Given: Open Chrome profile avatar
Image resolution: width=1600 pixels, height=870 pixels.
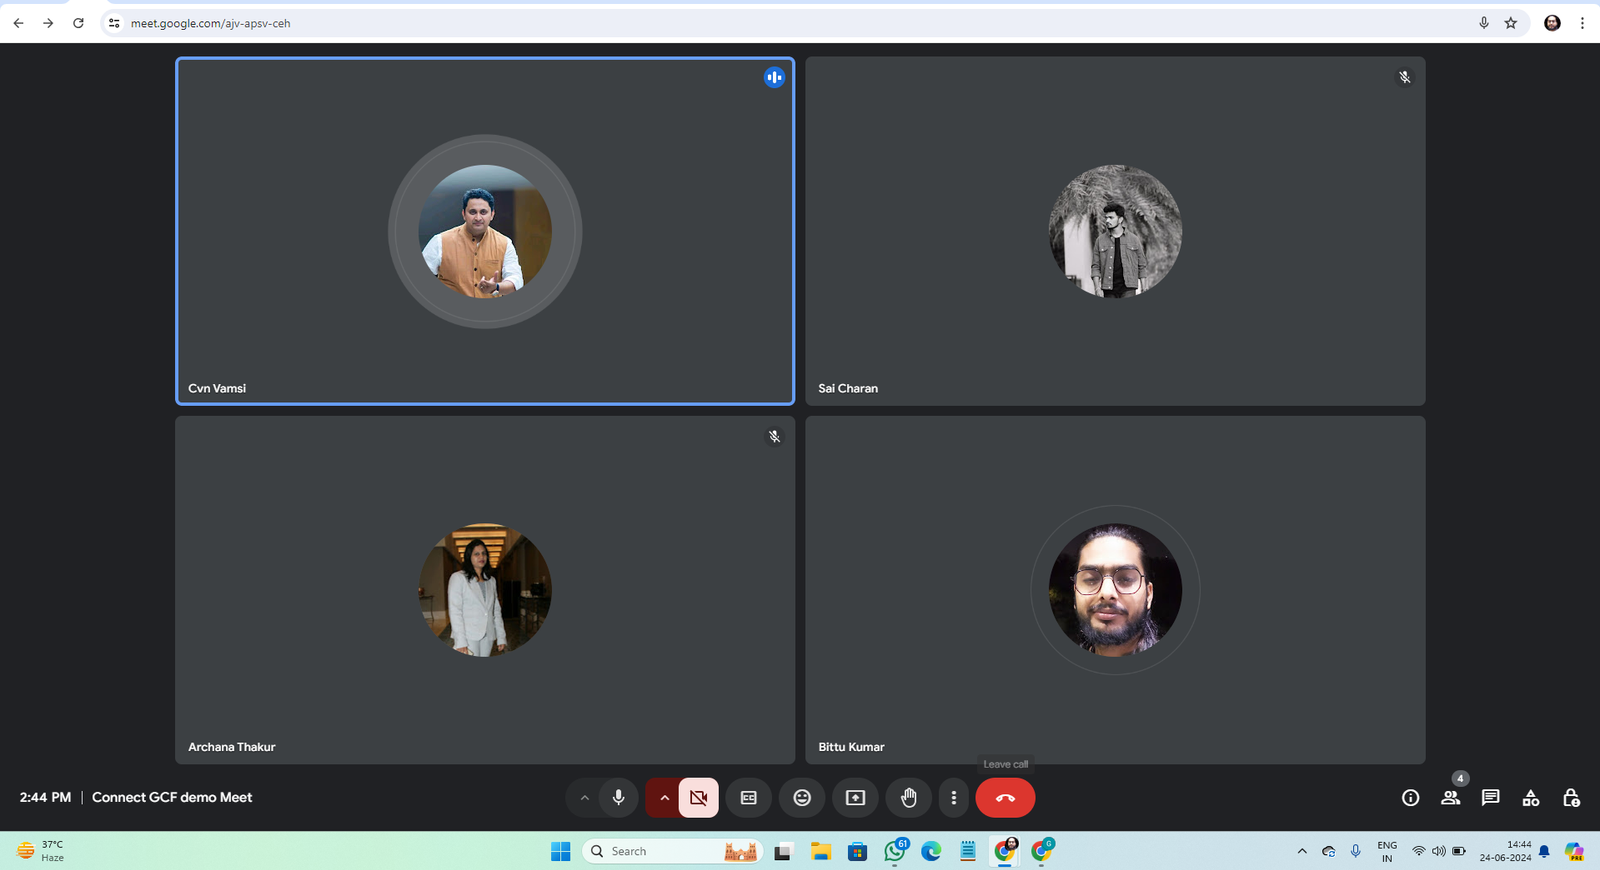Looking at the screenshot, I should click(1552, 23).
